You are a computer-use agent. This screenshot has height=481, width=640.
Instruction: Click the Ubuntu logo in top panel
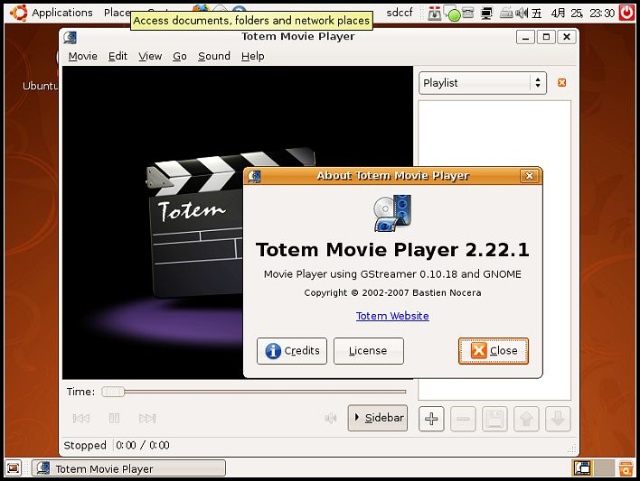click(18, 13)
